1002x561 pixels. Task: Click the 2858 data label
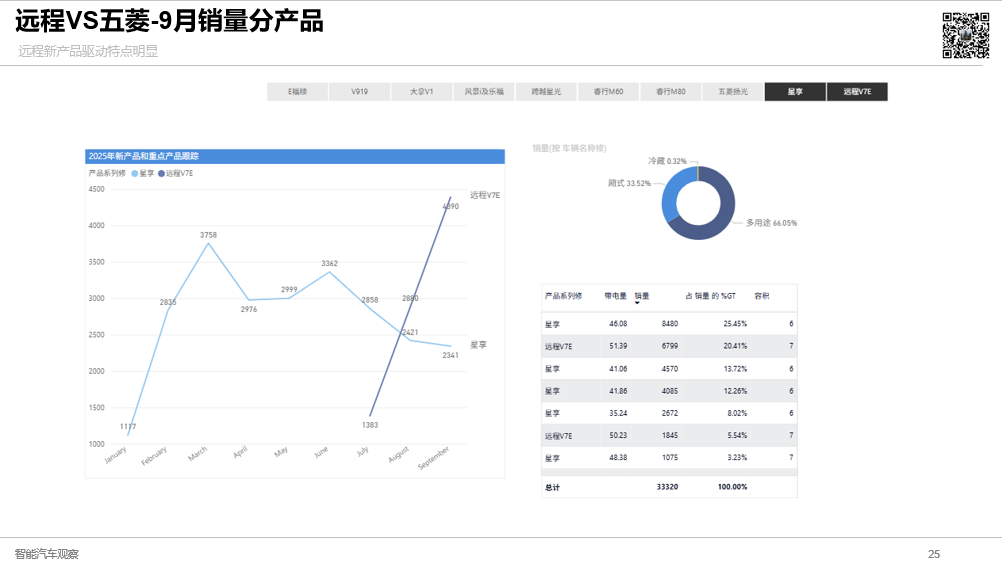coord(370,300)
